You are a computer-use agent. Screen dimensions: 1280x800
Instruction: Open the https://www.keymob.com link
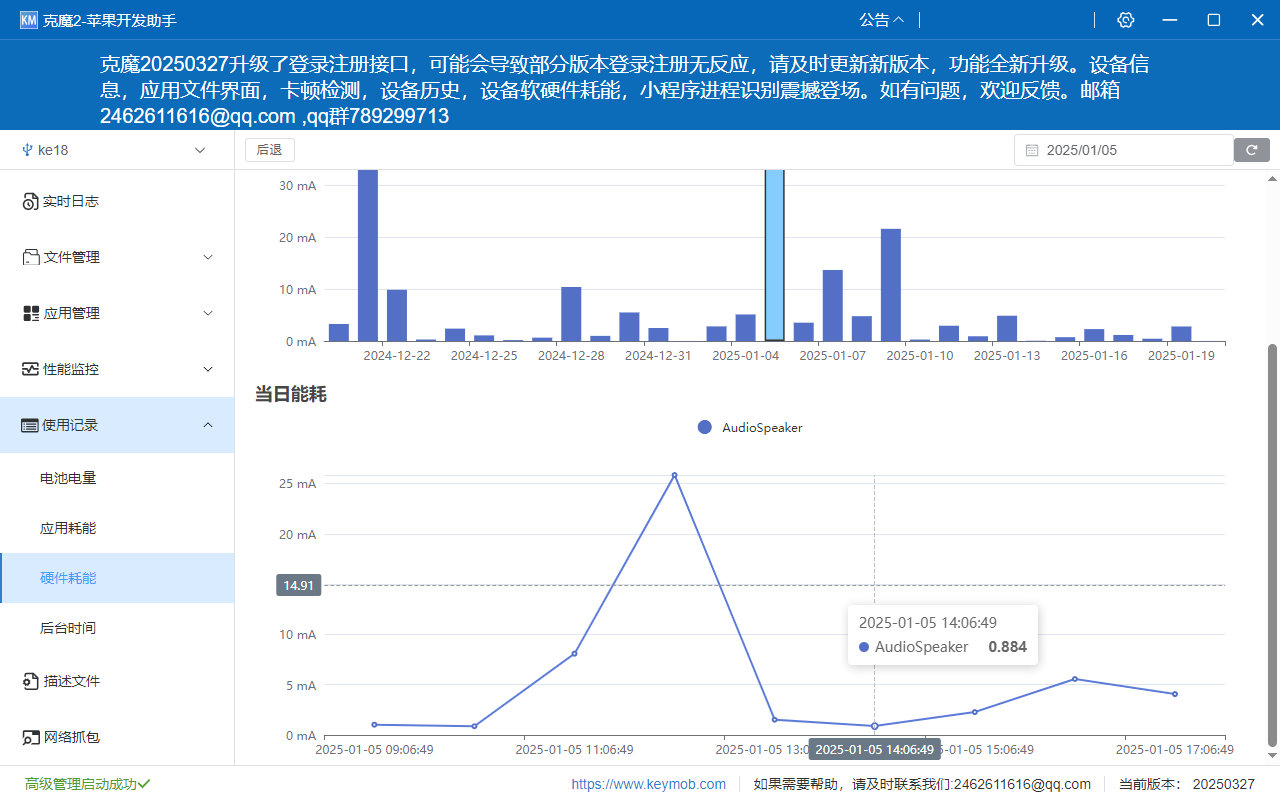pyautogui.click(x=649, y=785)
